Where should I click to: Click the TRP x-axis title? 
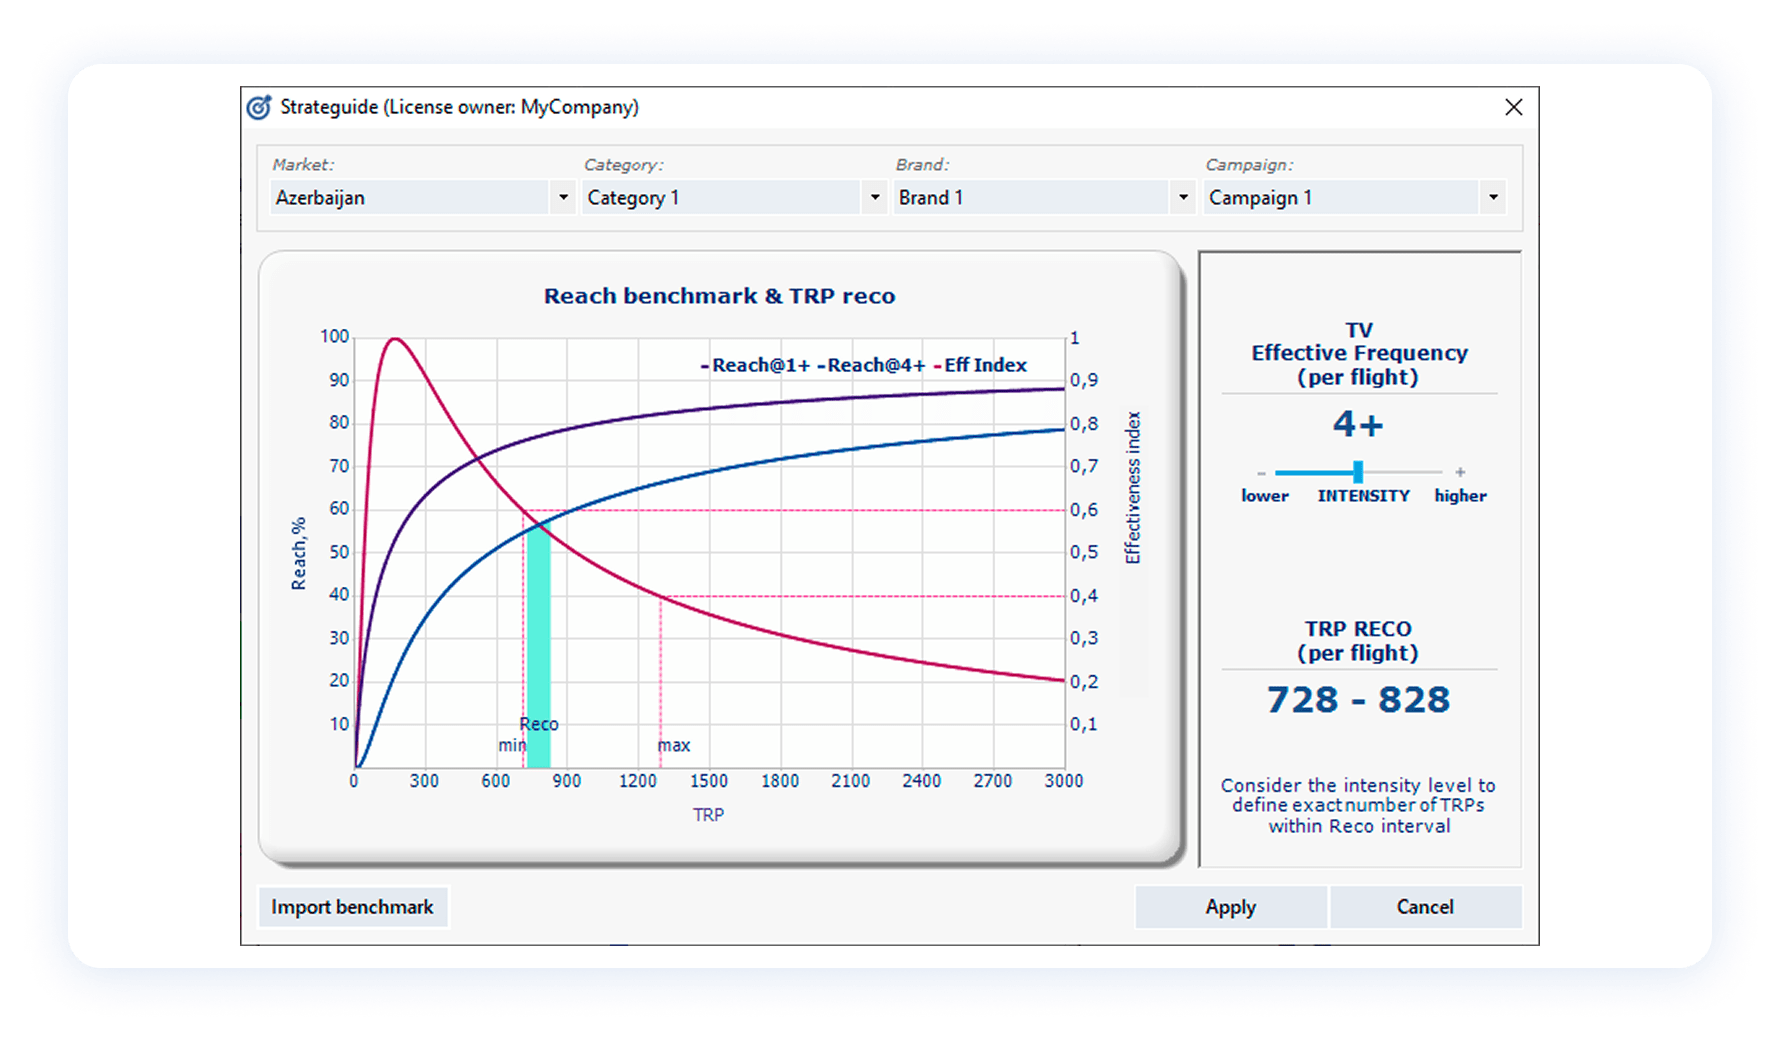coord(708,815)
